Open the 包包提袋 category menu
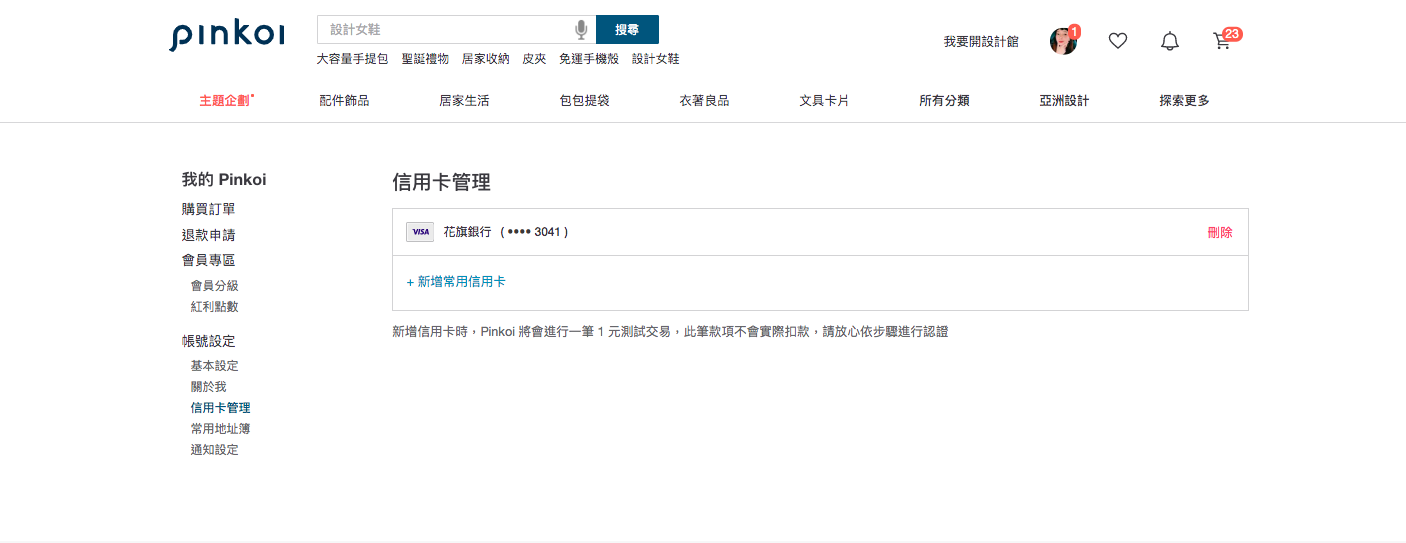1406x543 pixels. (x=584, y=101)
